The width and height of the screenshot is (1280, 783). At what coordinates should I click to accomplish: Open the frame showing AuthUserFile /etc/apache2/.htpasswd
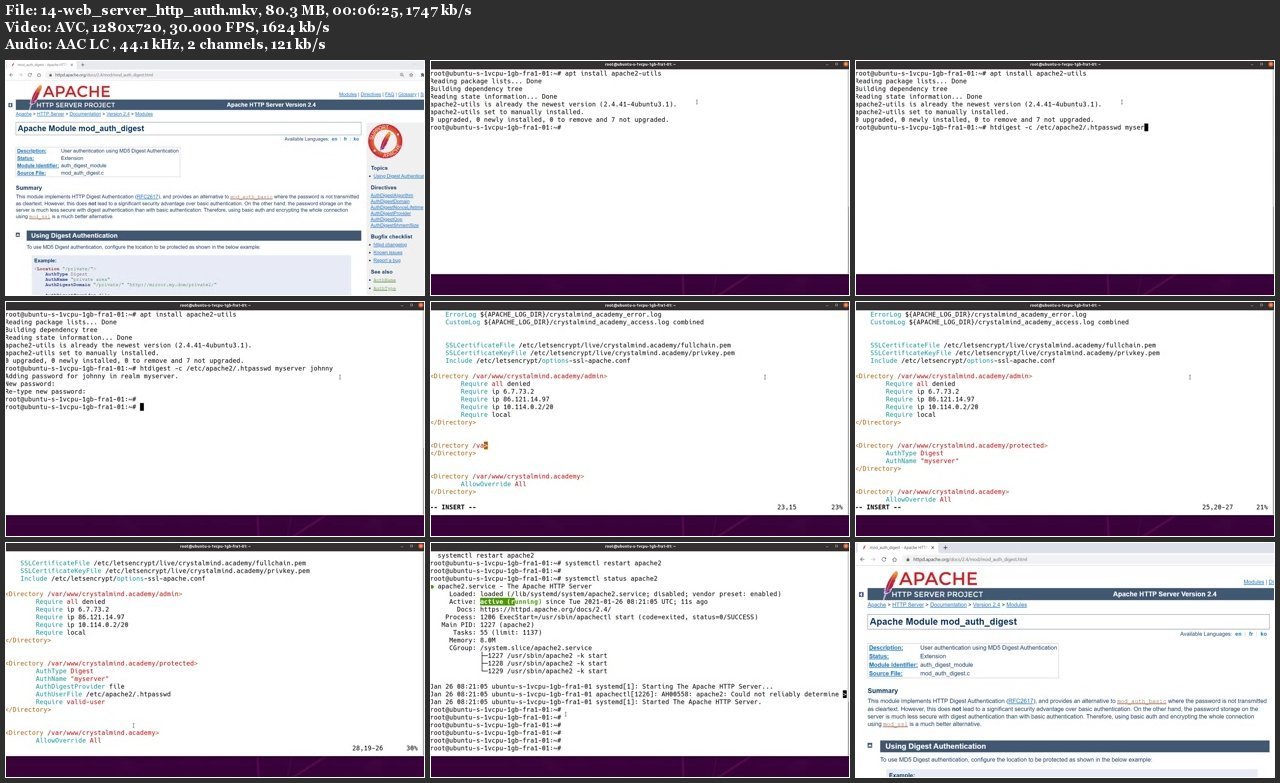pos(215,660)
